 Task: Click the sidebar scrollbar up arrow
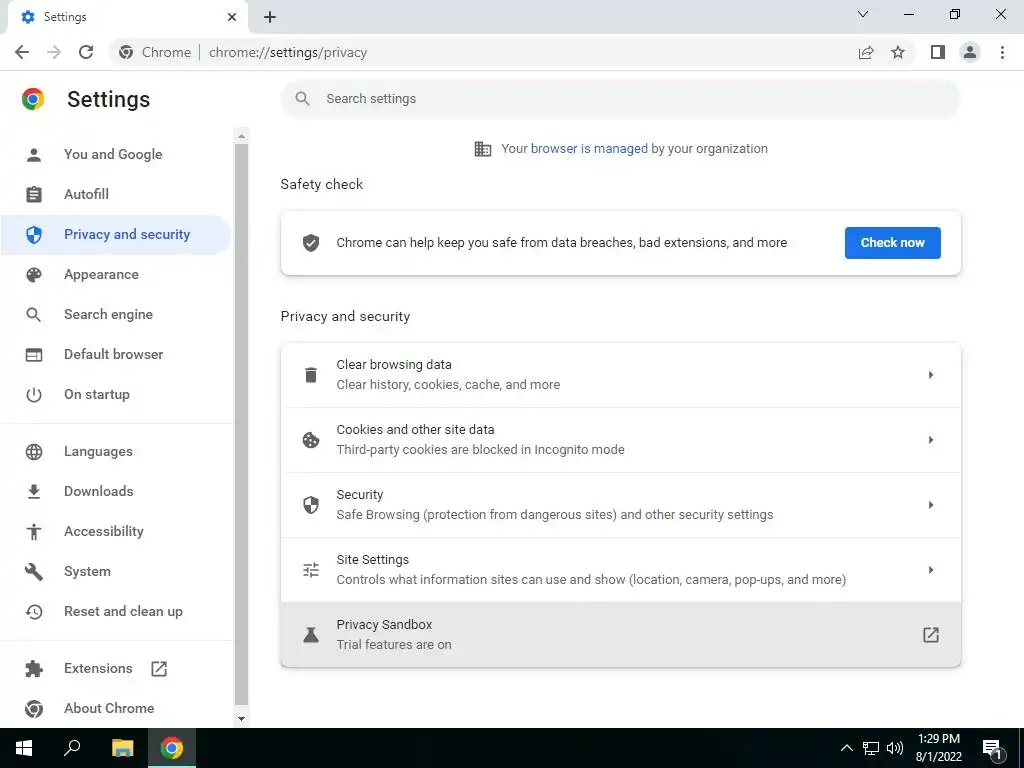[242, 136]
